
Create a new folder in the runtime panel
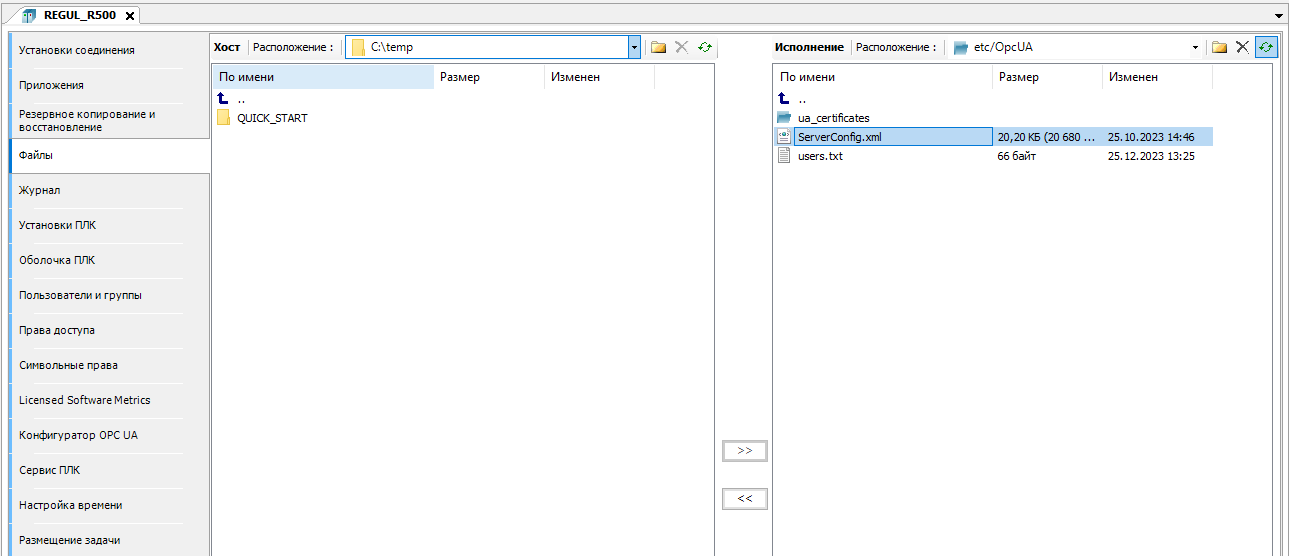[1219, 47]
